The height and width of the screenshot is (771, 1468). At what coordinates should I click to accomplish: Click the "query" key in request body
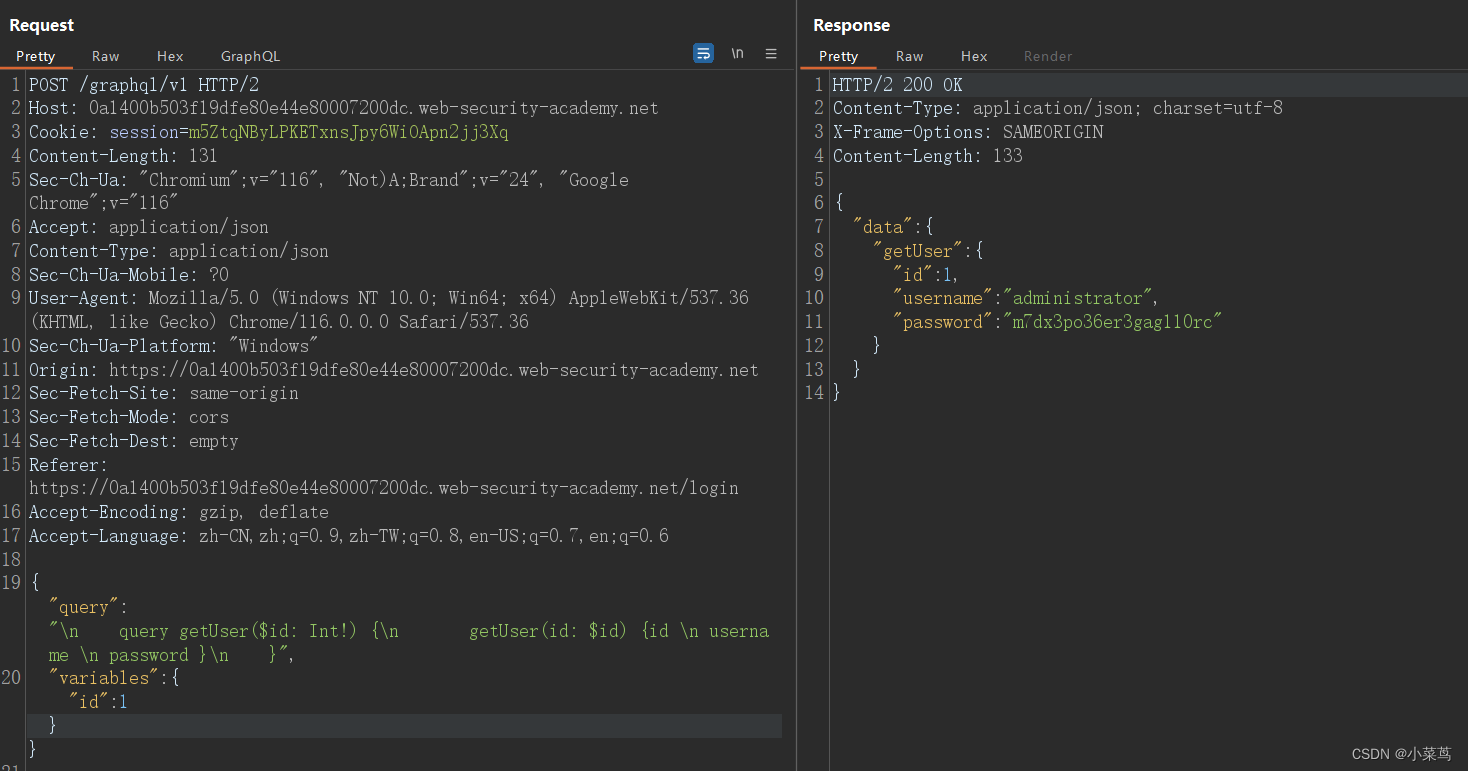[84, 607]
